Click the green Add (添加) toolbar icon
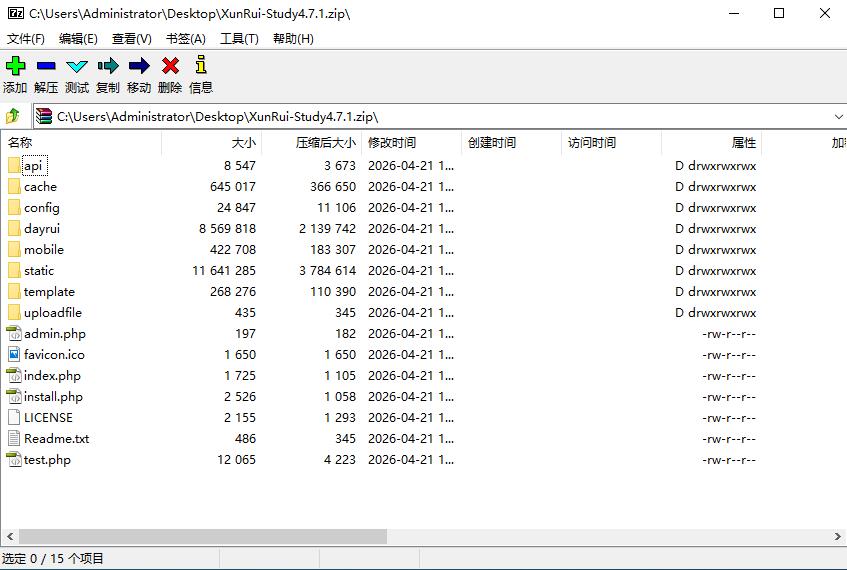Viewport: 847px width, 570px height. pos(15,66)
